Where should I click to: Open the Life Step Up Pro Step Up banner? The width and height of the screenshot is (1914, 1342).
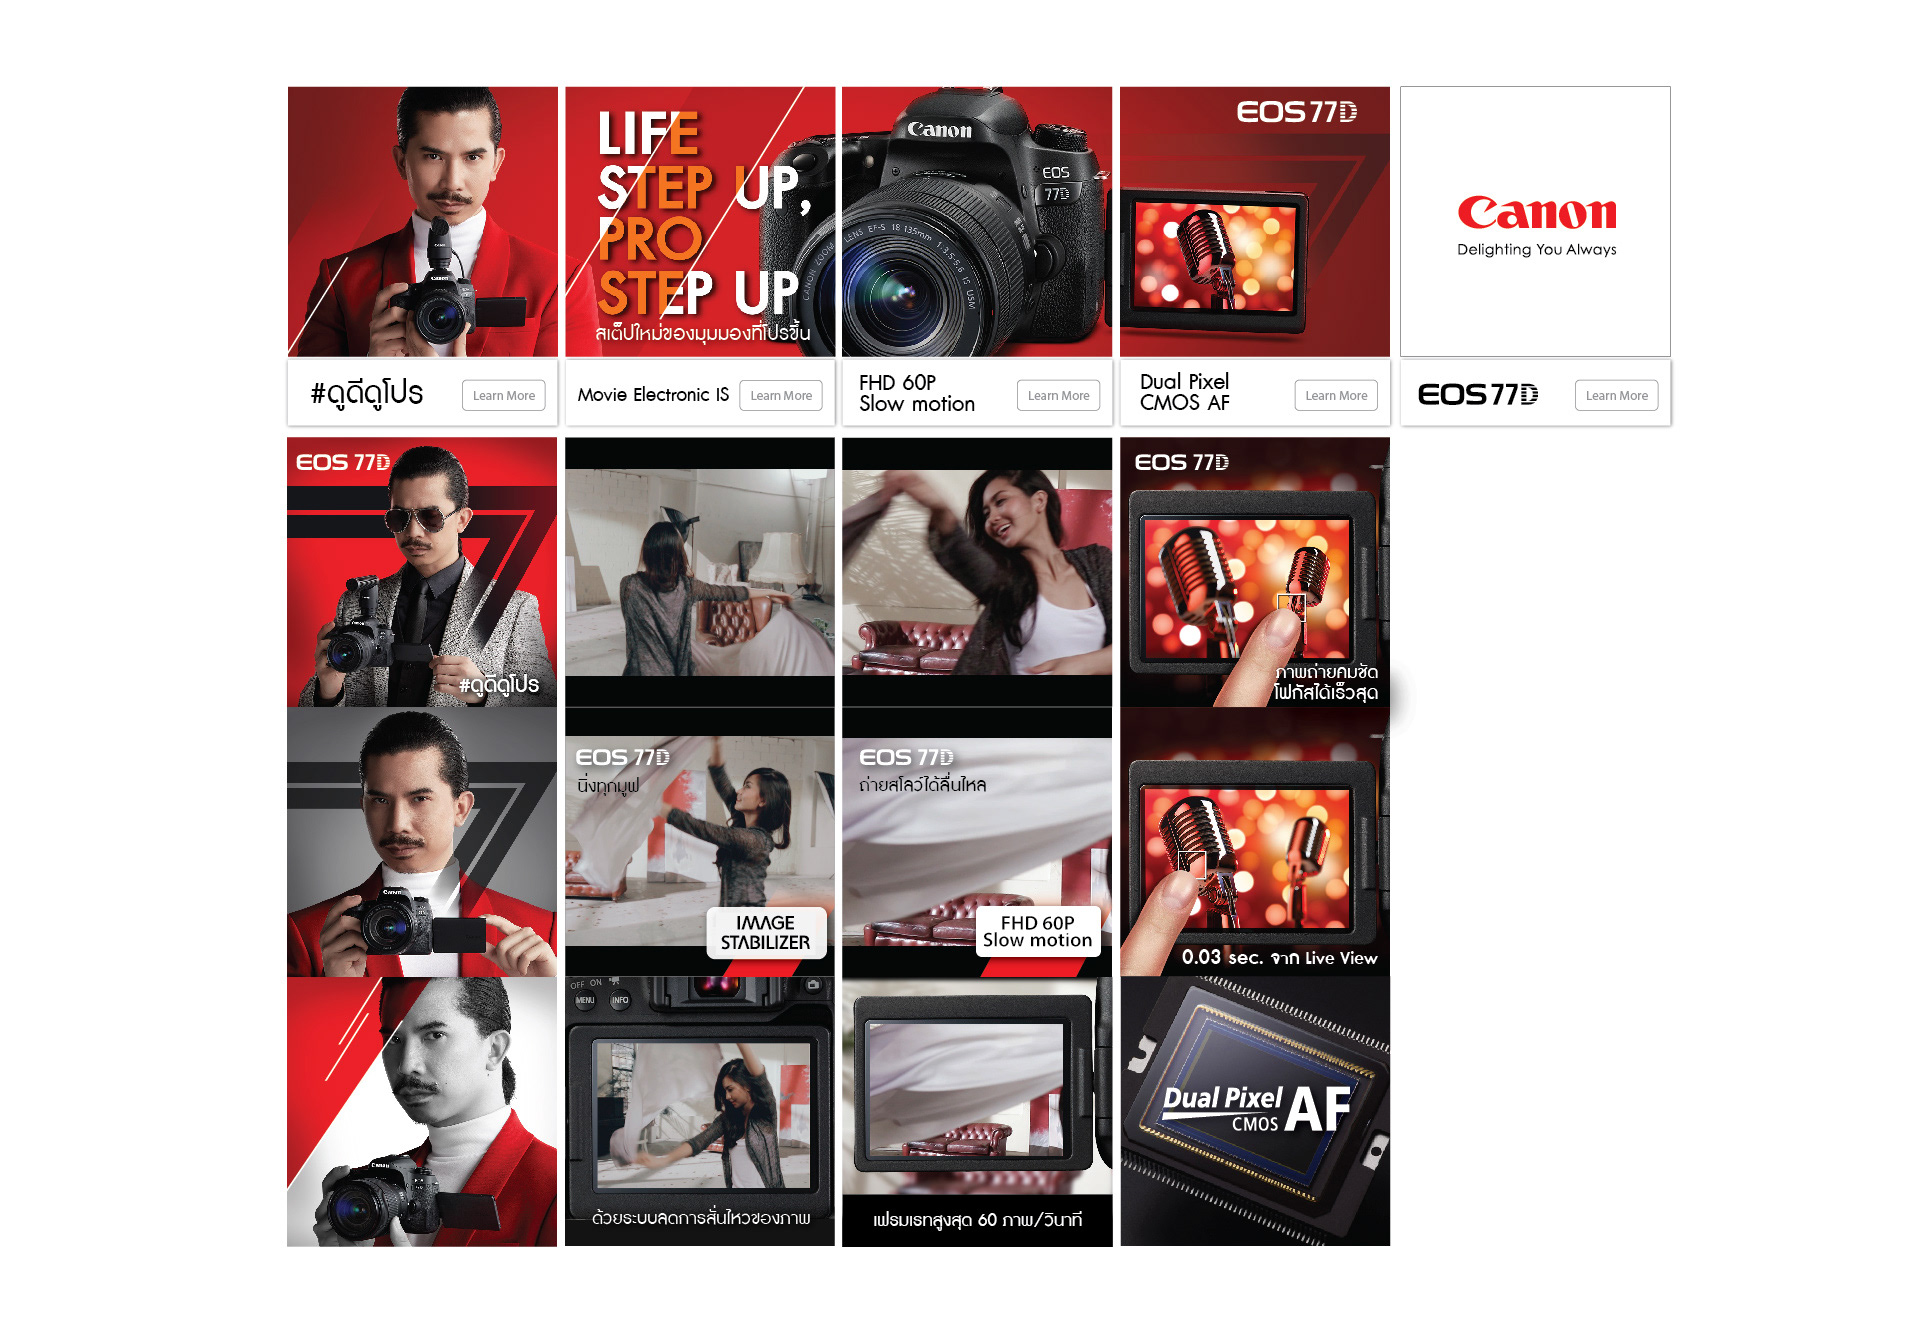pyautogui.click(x=700, y=221)
